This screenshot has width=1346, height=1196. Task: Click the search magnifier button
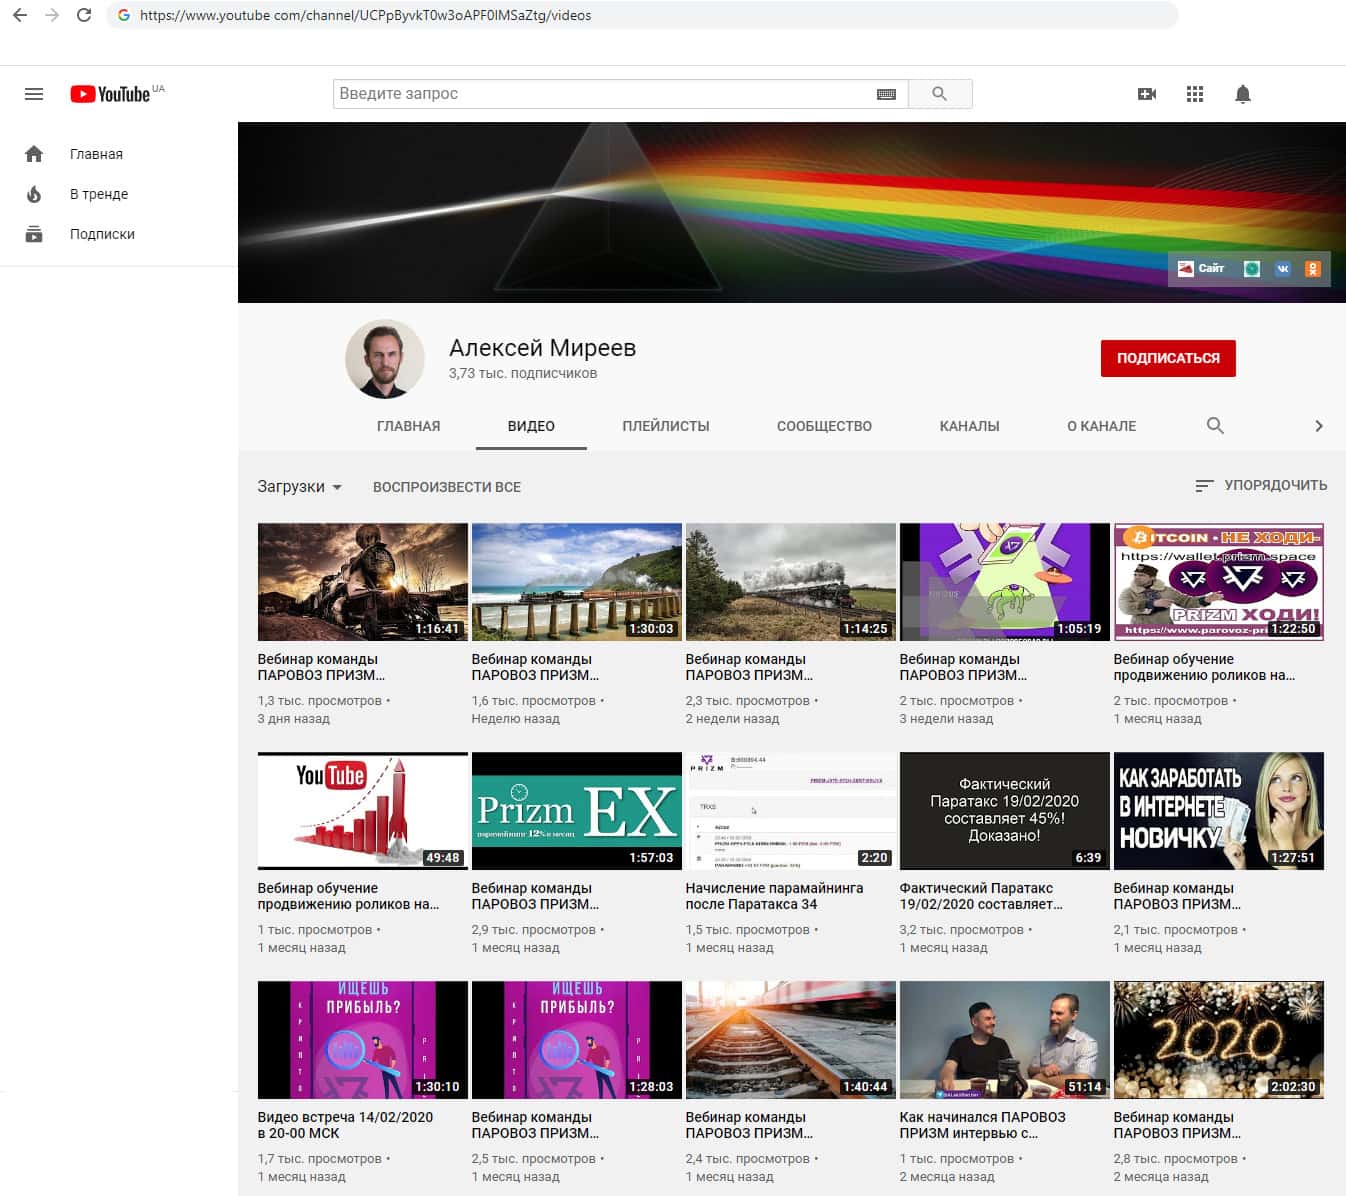939,94
